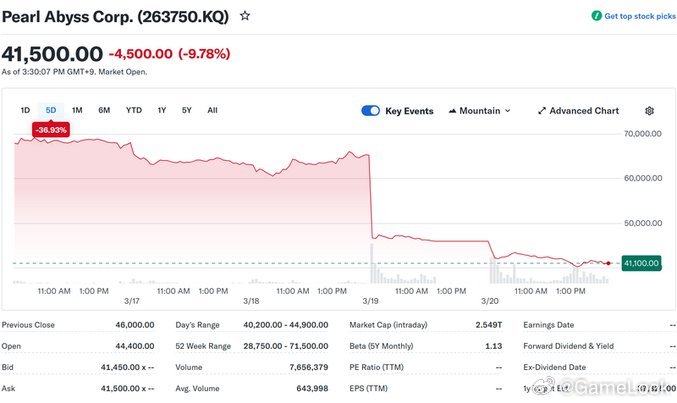The height and width of the screenshot is (403, 677).
Task: Click the Open value 44,400.00
Action: pyautogui.click(x=135, y=346)
